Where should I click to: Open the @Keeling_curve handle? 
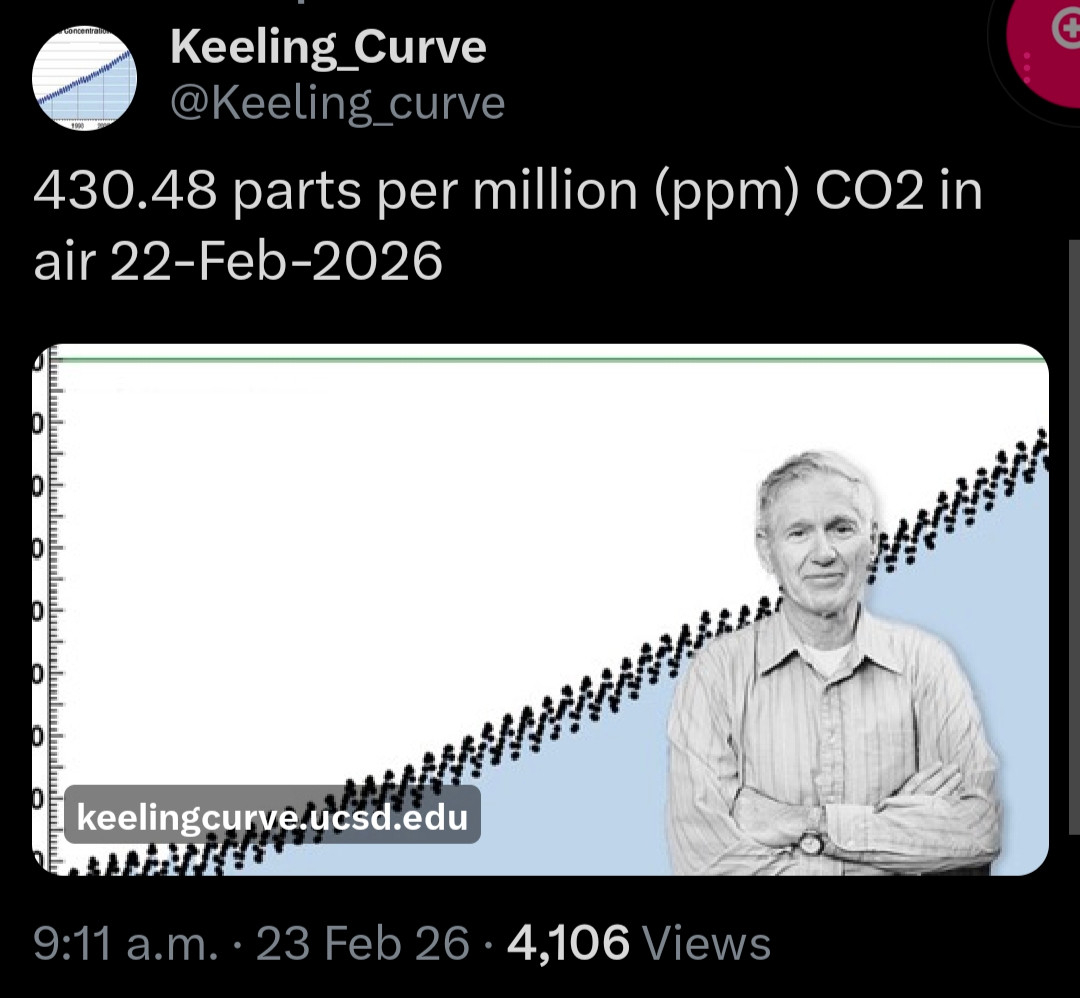(x=338, y=102)
